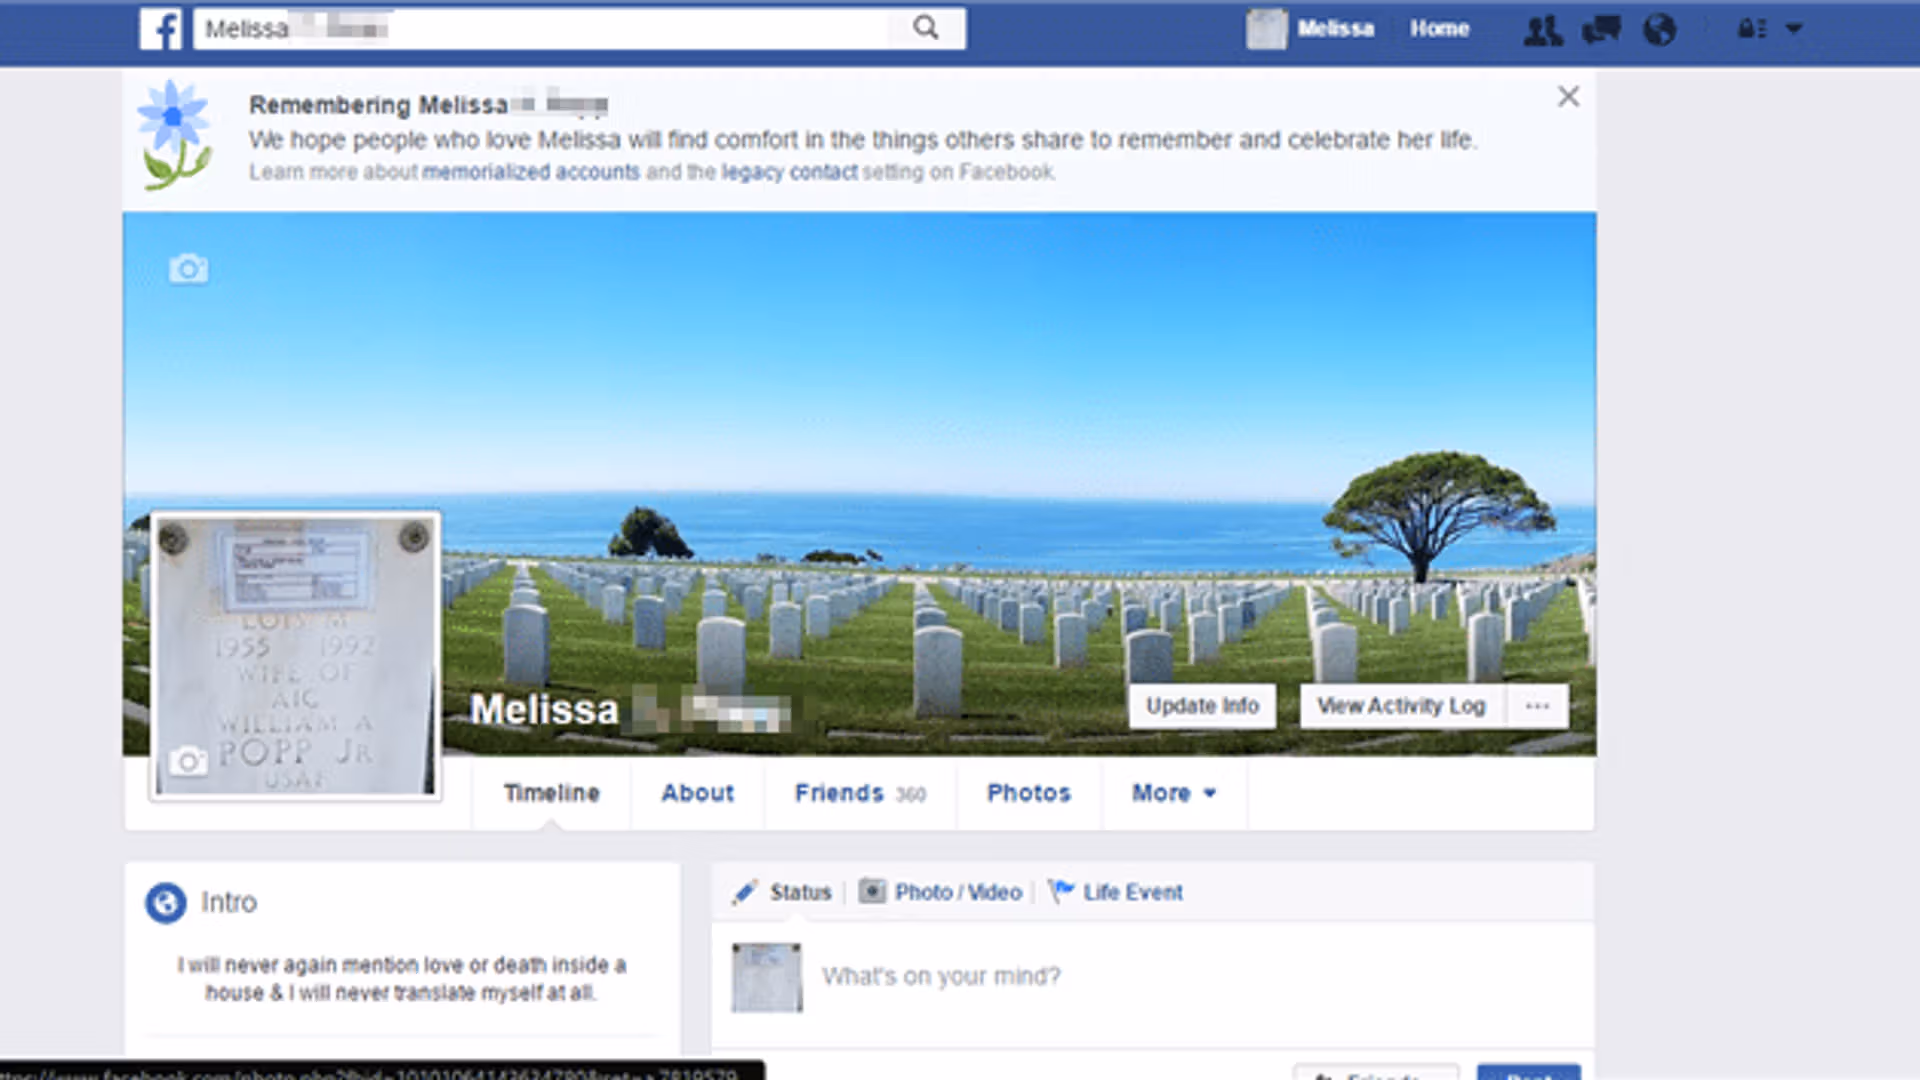Click the Intro globe icon
The image size is (1920, 1080).
[x=166, y=902]
